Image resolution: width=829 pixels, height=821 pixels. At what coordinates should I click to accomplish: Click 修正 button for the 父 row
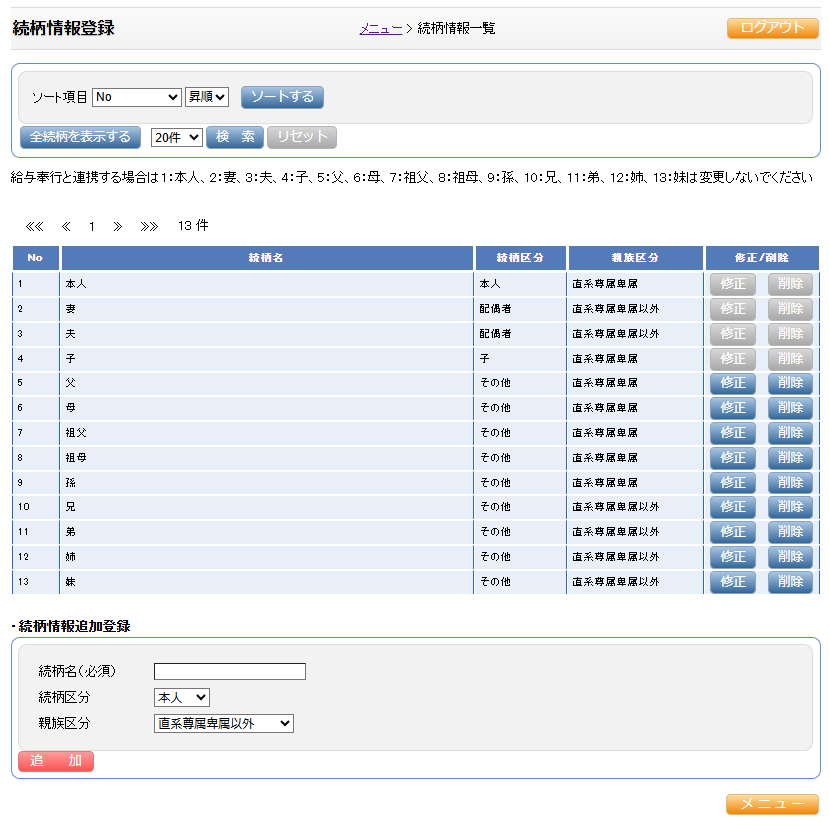click(x=732, y=383)
